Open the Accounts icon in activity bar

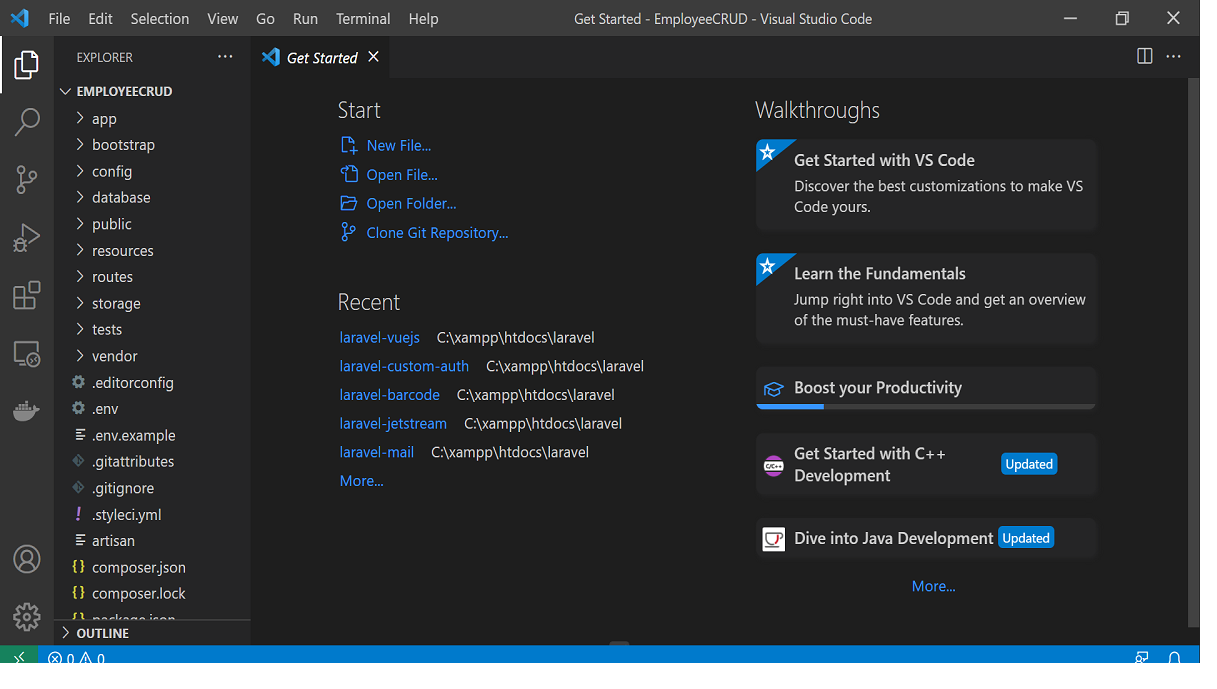point(27,559)
